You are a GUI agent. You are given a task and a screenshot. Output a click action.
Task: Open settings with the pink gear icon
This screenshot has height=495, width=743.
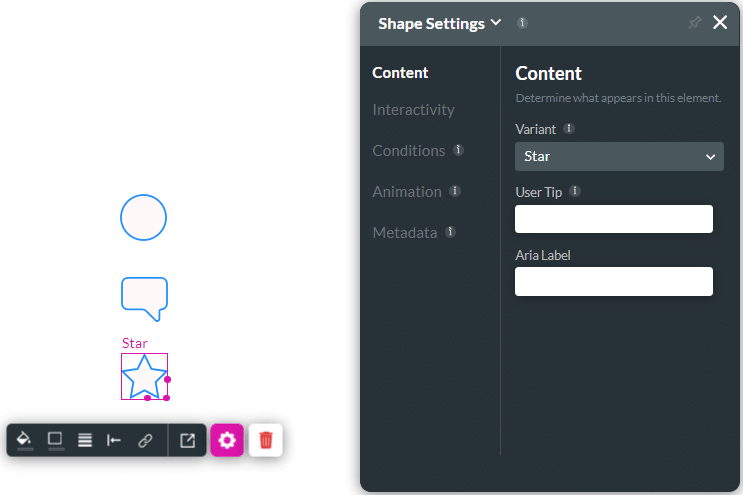click(x=227, y=440)
